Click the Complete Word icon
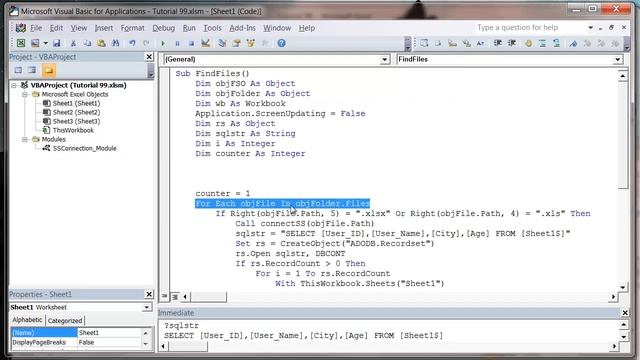This screenshot has height=360, width=640. (480, 43)
